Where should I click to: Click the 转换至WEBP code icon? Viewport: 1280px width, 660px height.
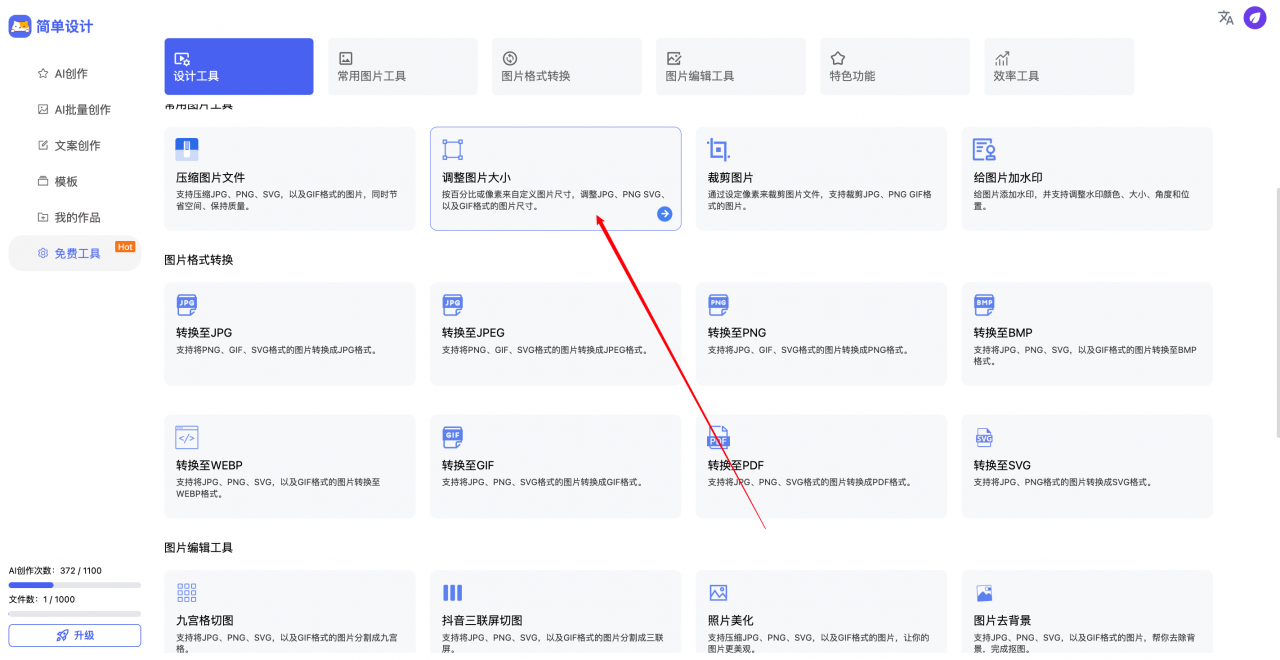(187, 437)
